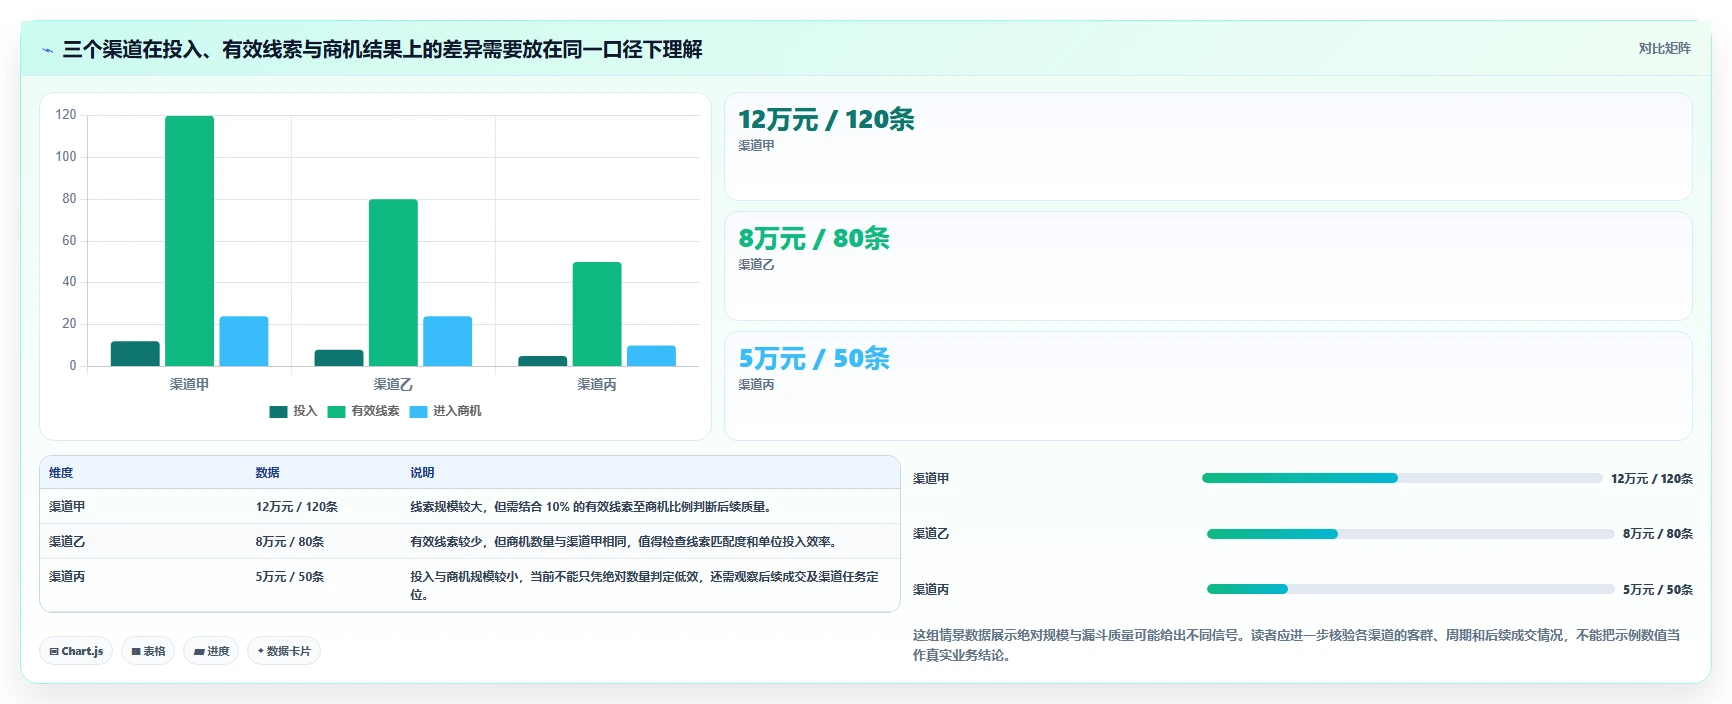Click the footnote starting 这组情景数据展示

pos(1297,645)
